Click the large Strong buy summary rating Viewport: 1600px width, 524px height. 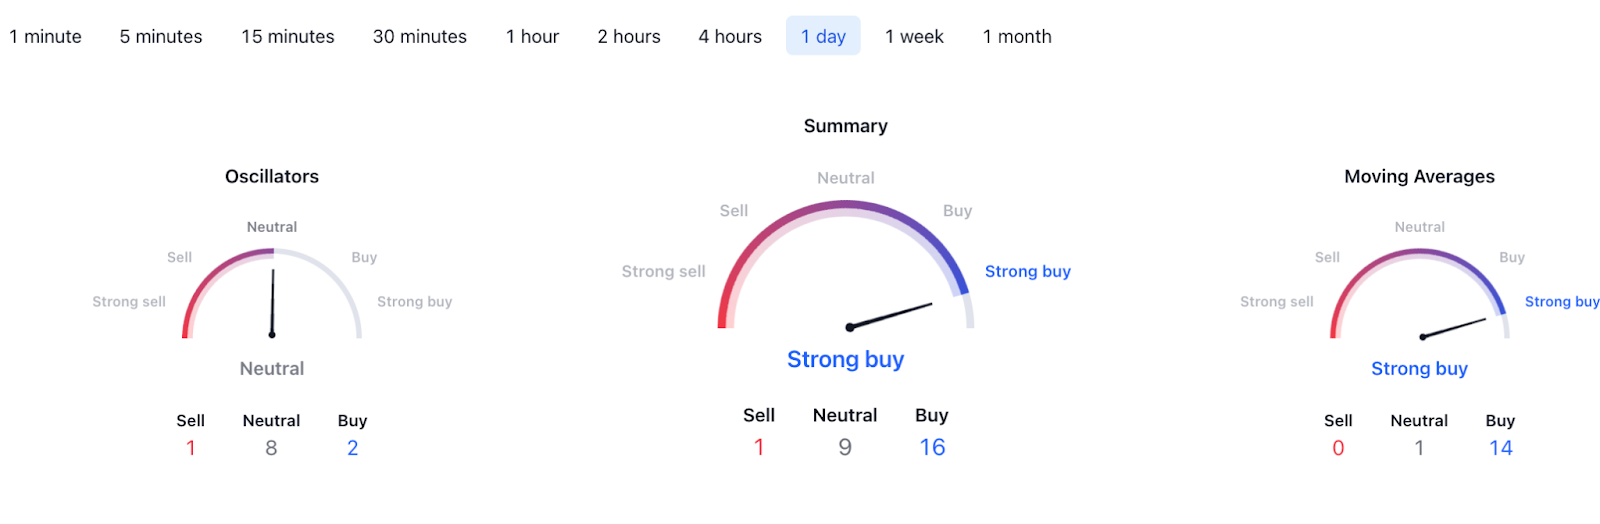[846, 359]
